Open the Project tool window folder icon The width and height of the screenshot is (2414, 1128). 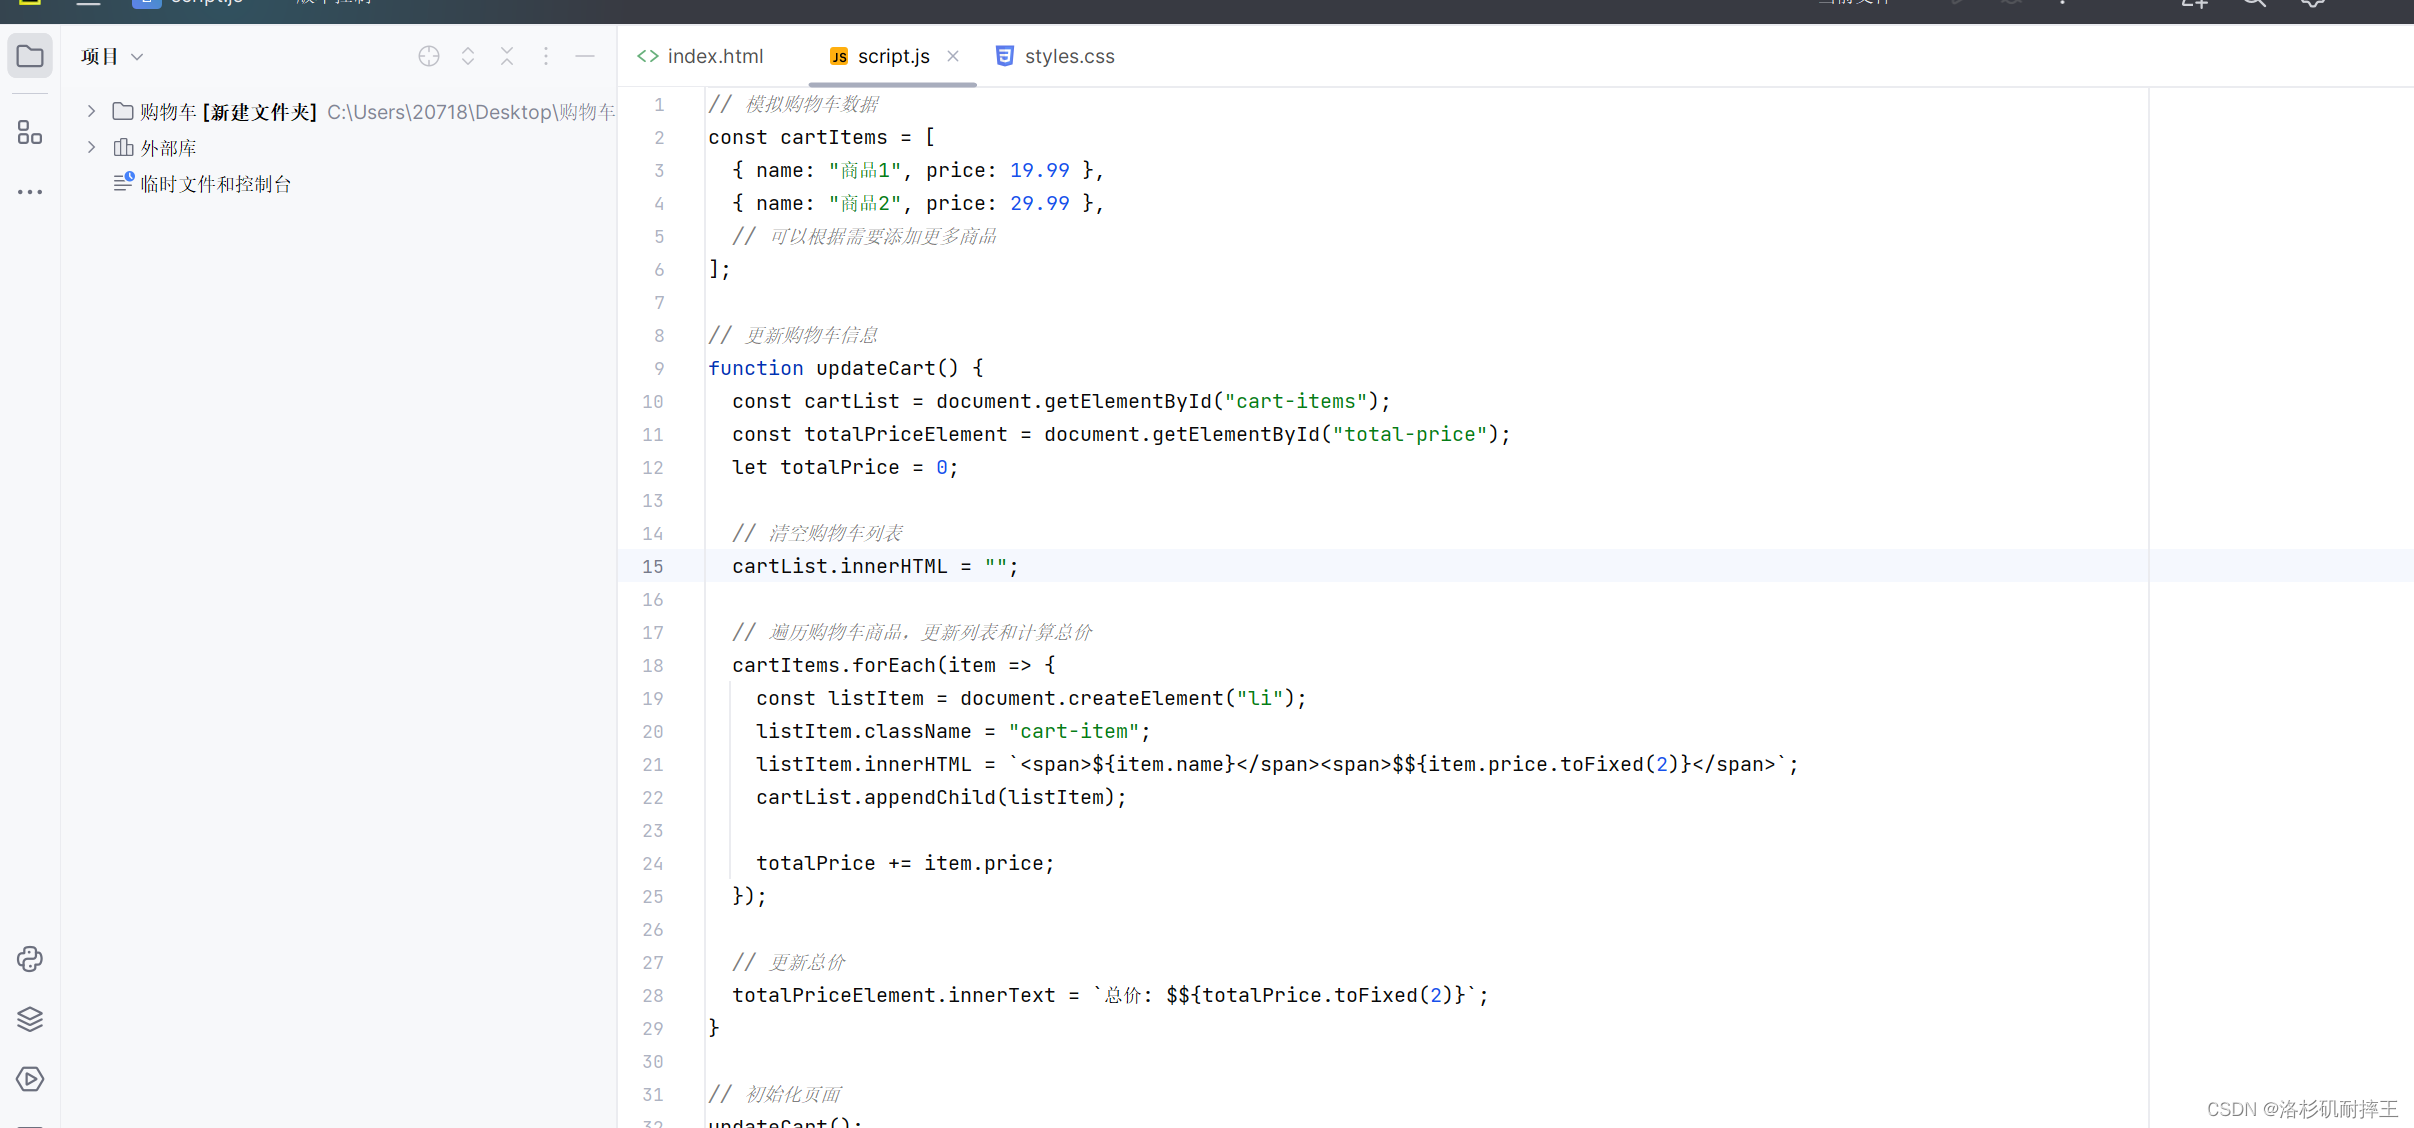point(30,56)
